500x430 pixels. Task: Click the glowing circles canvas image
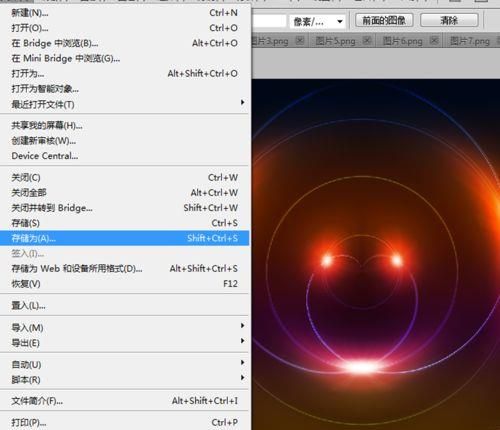point(376,254)
